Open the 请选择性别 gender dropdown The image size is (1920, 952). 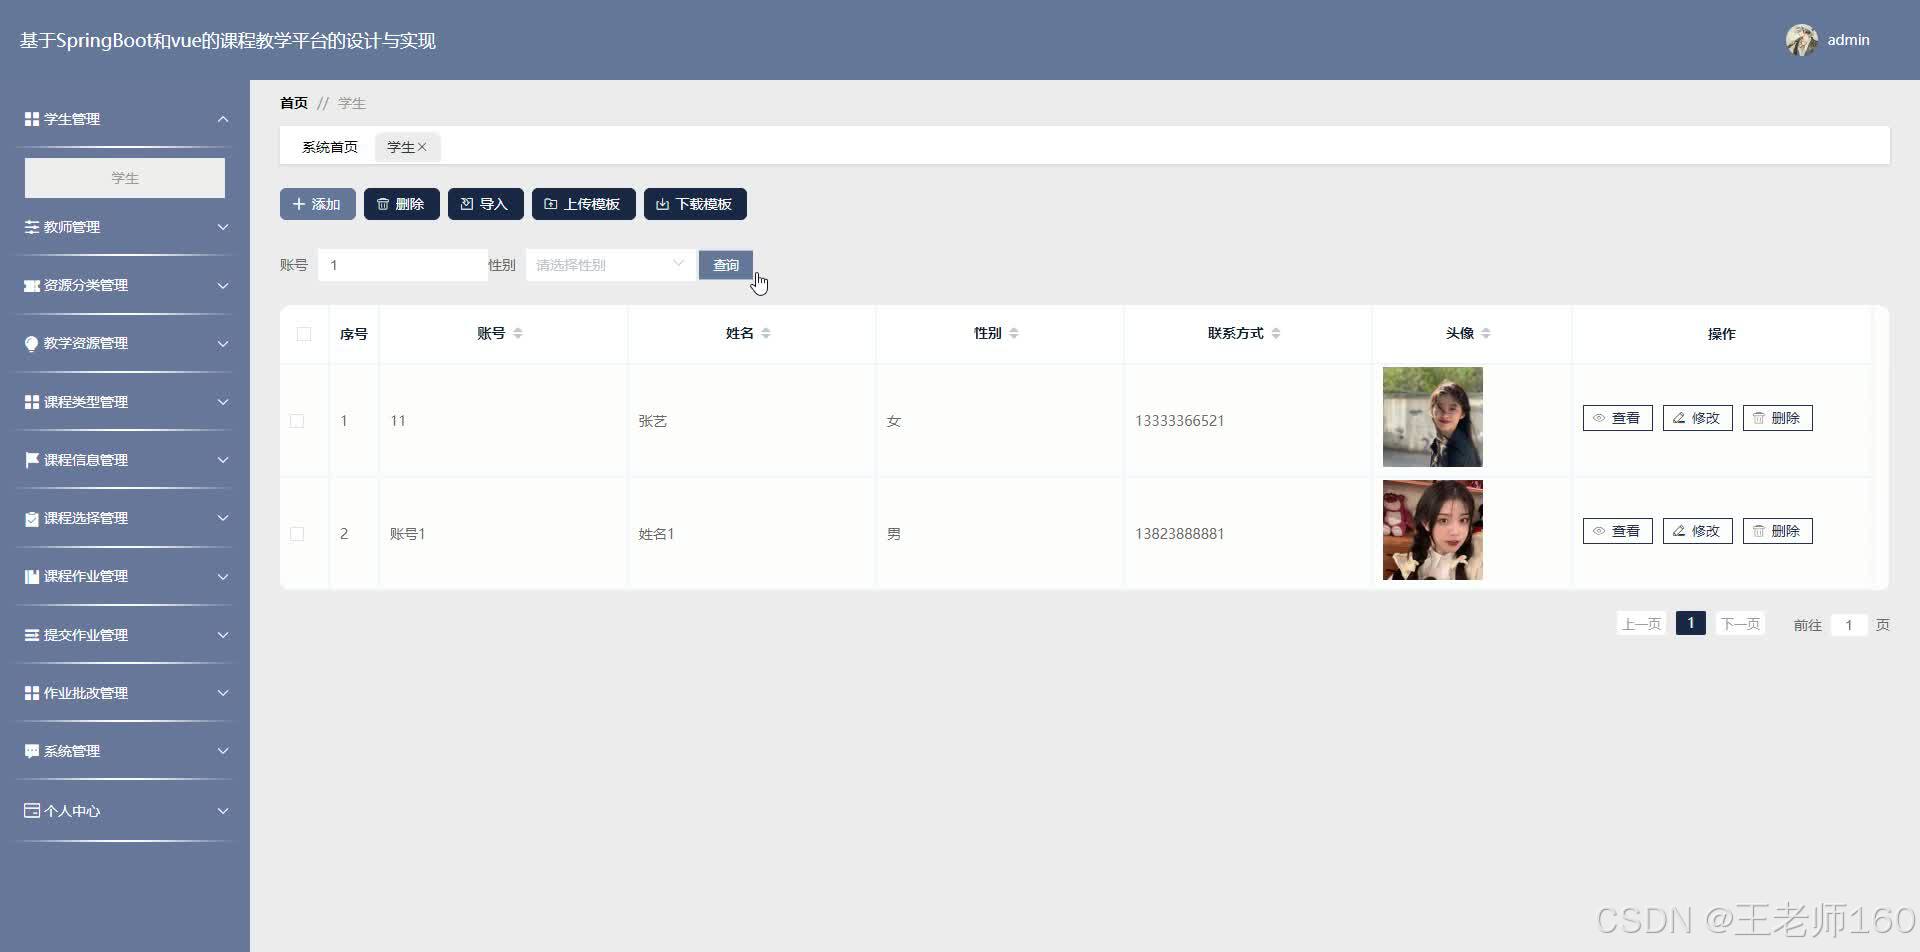coord(610,265)
